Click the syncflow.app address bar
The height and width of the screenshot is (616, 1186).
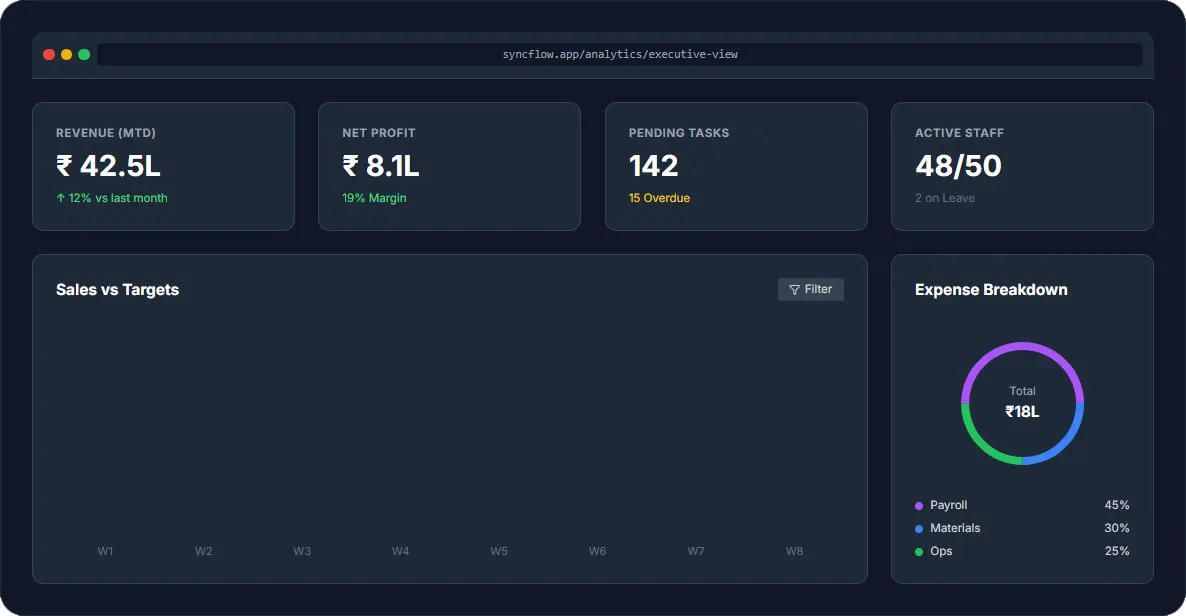[x=620, y=55]
